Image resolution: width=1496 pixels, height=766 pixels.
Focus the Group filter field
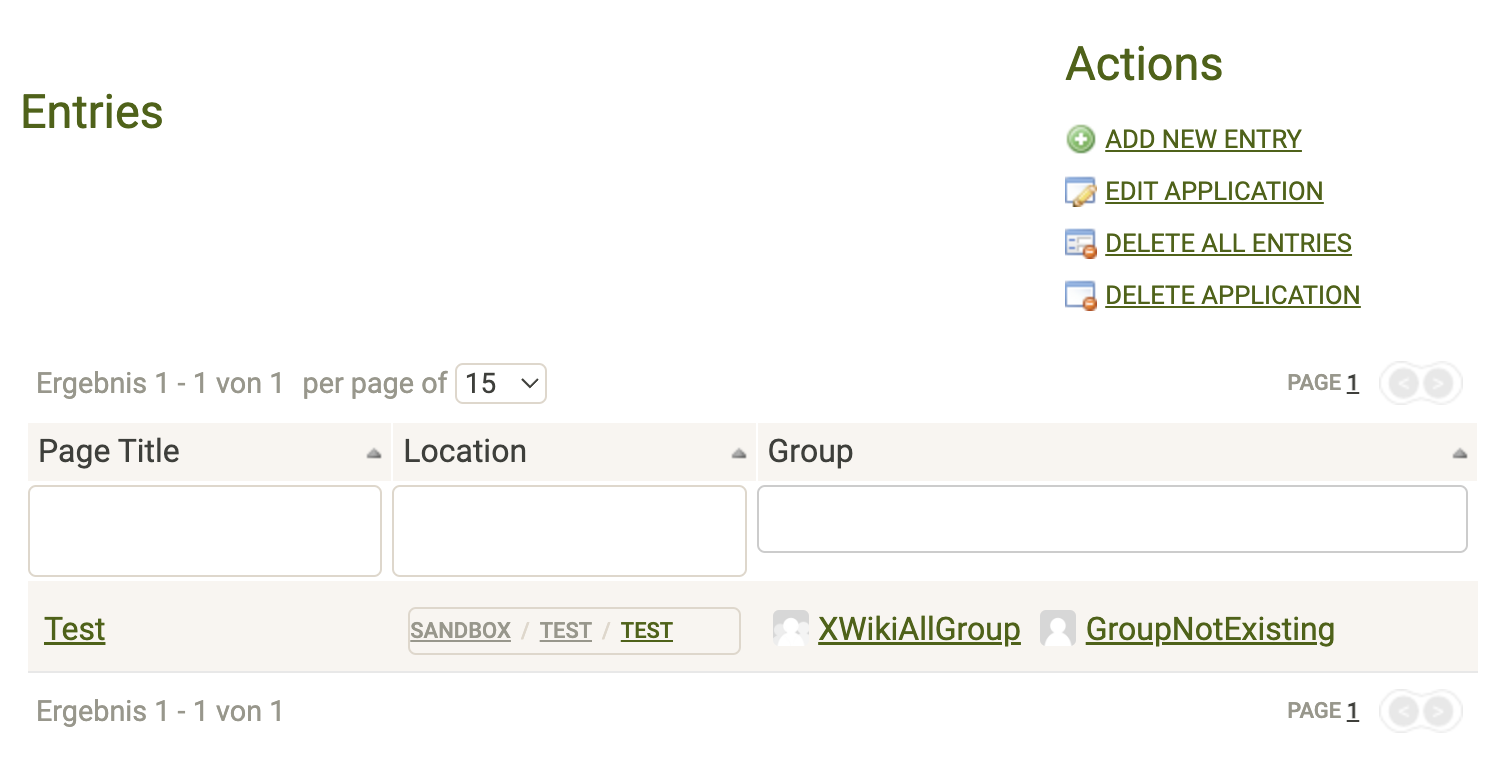tap(1112, 518)
